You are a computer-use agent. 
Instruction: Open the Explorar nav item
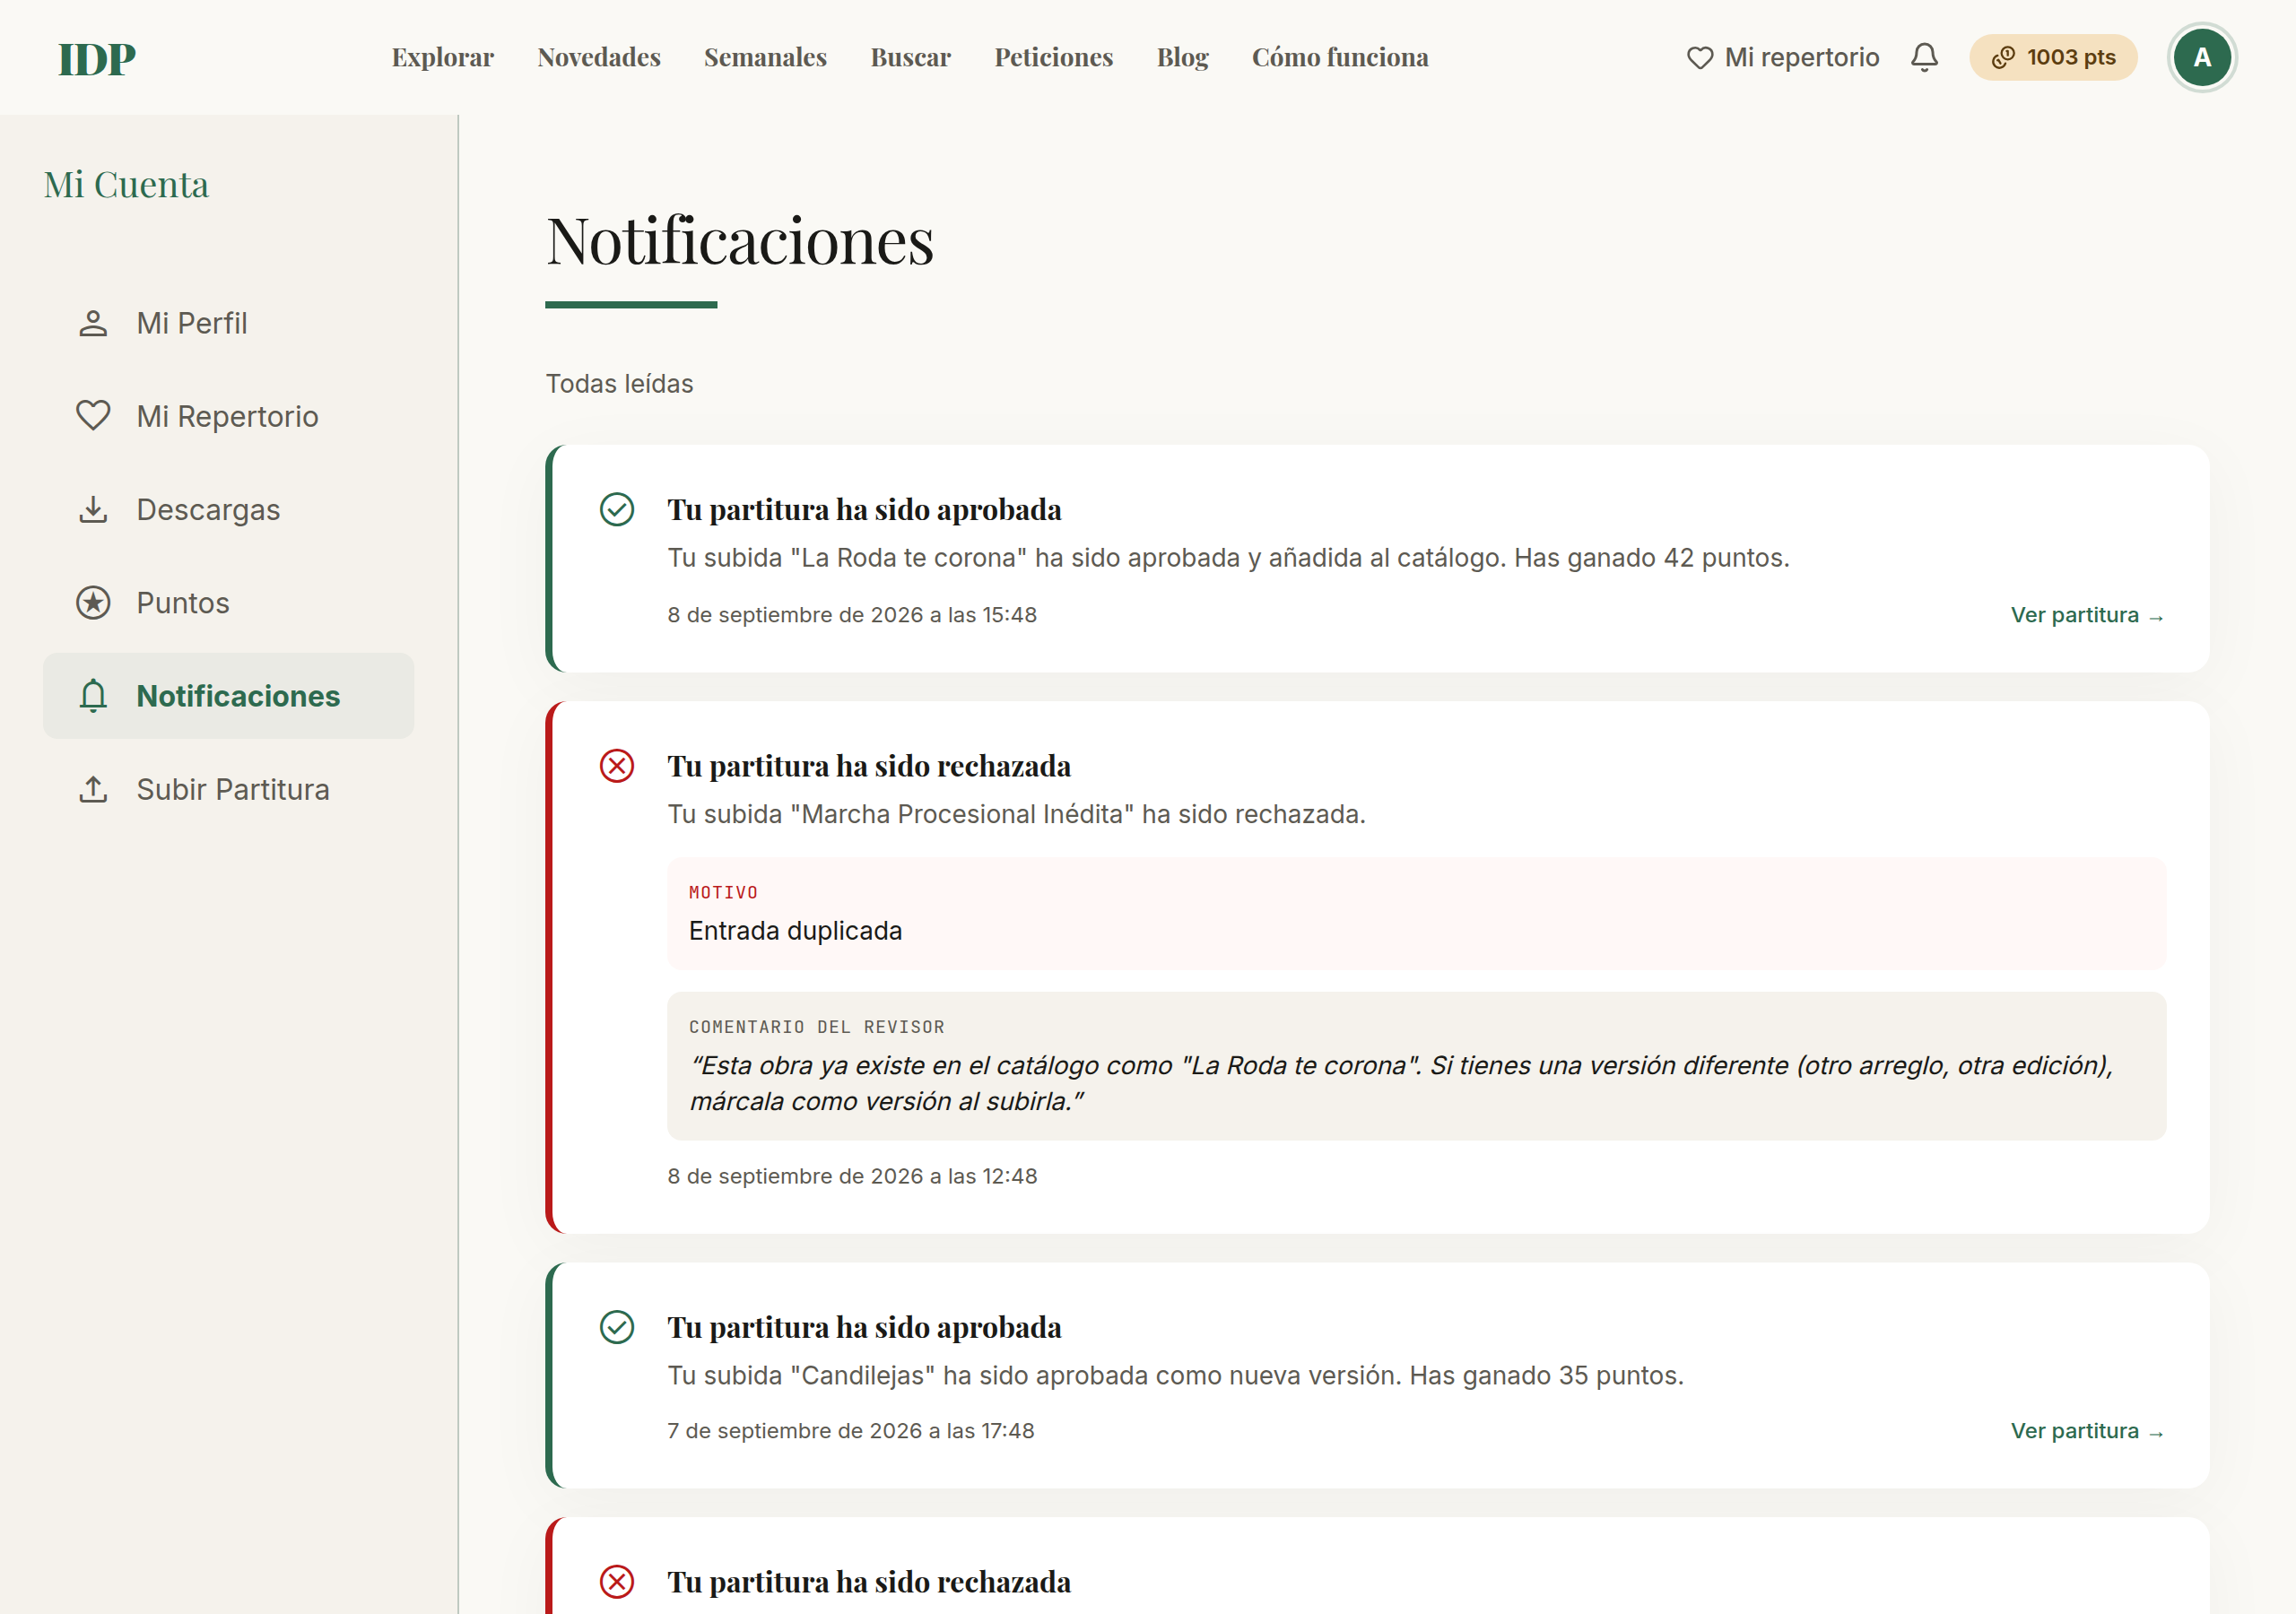(x=443, y=58)
